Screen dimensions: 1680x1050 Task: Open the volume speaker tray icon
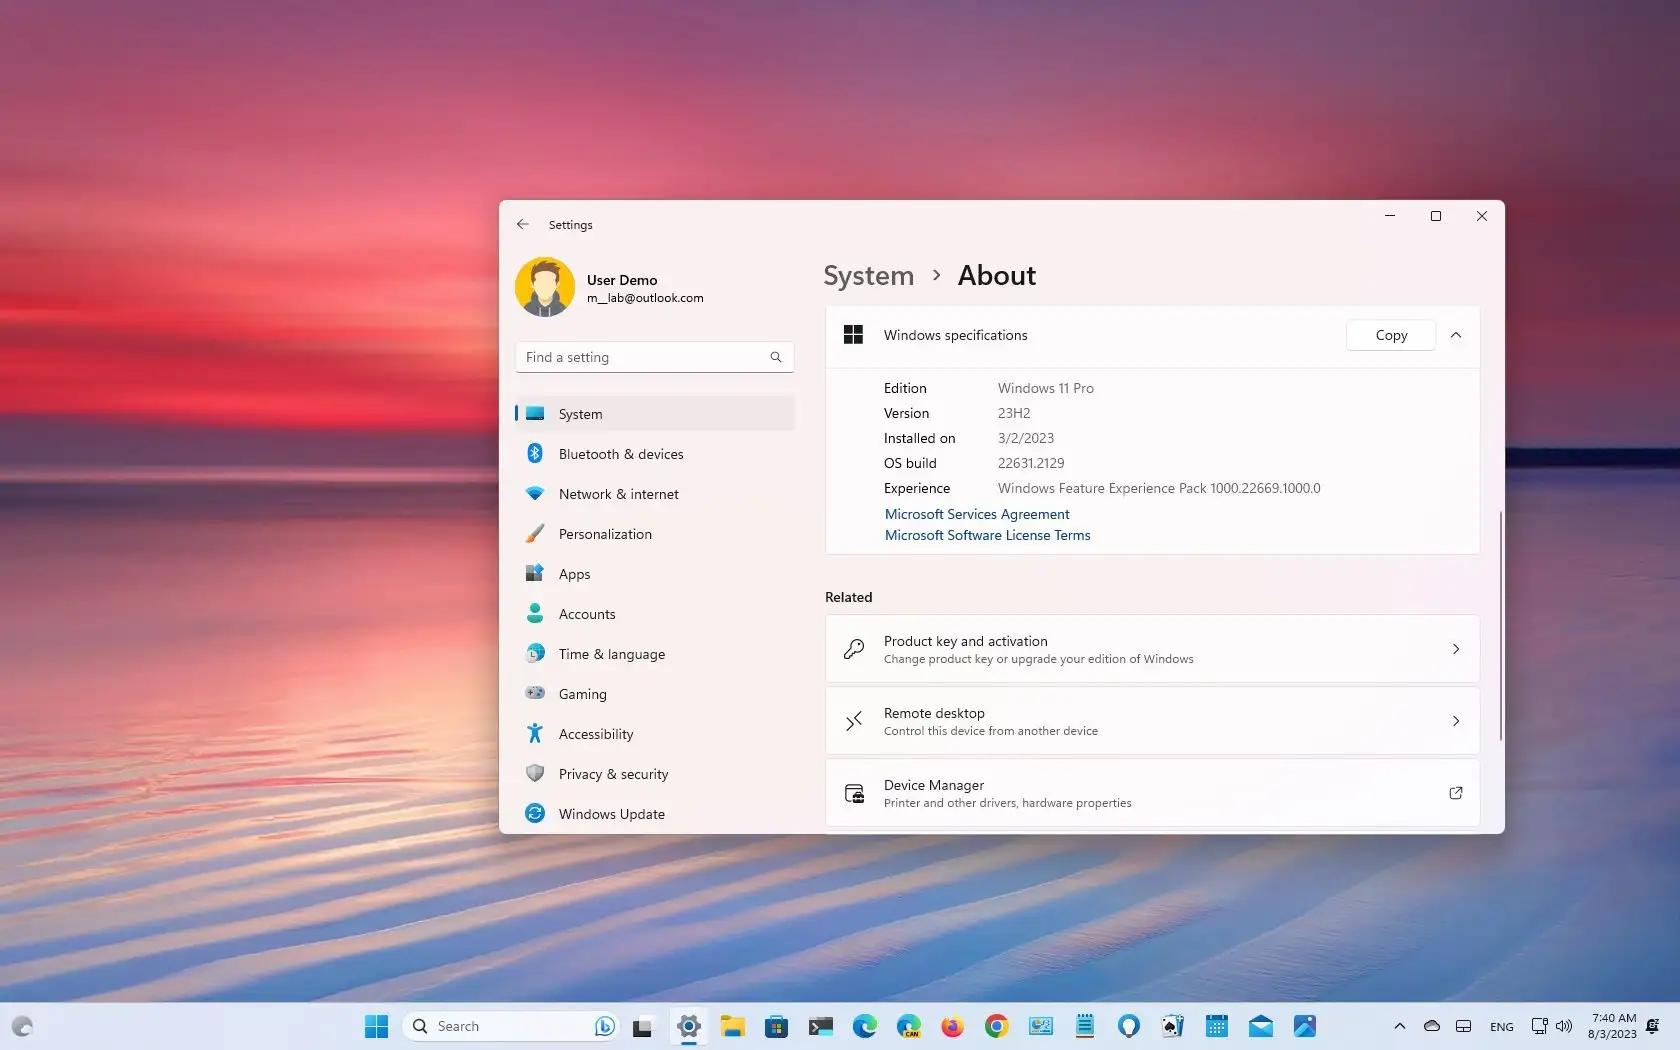coord(1564,1026)
